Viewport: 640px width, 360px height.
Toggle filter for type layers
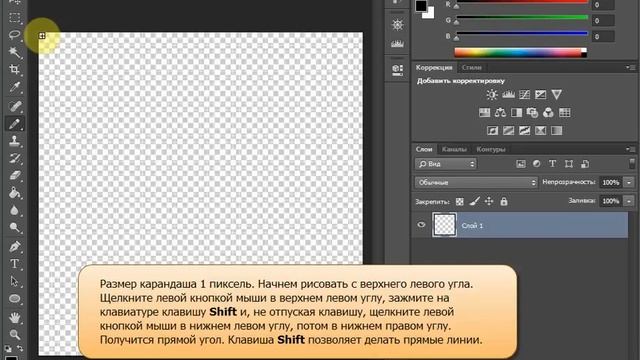[552, 164]
